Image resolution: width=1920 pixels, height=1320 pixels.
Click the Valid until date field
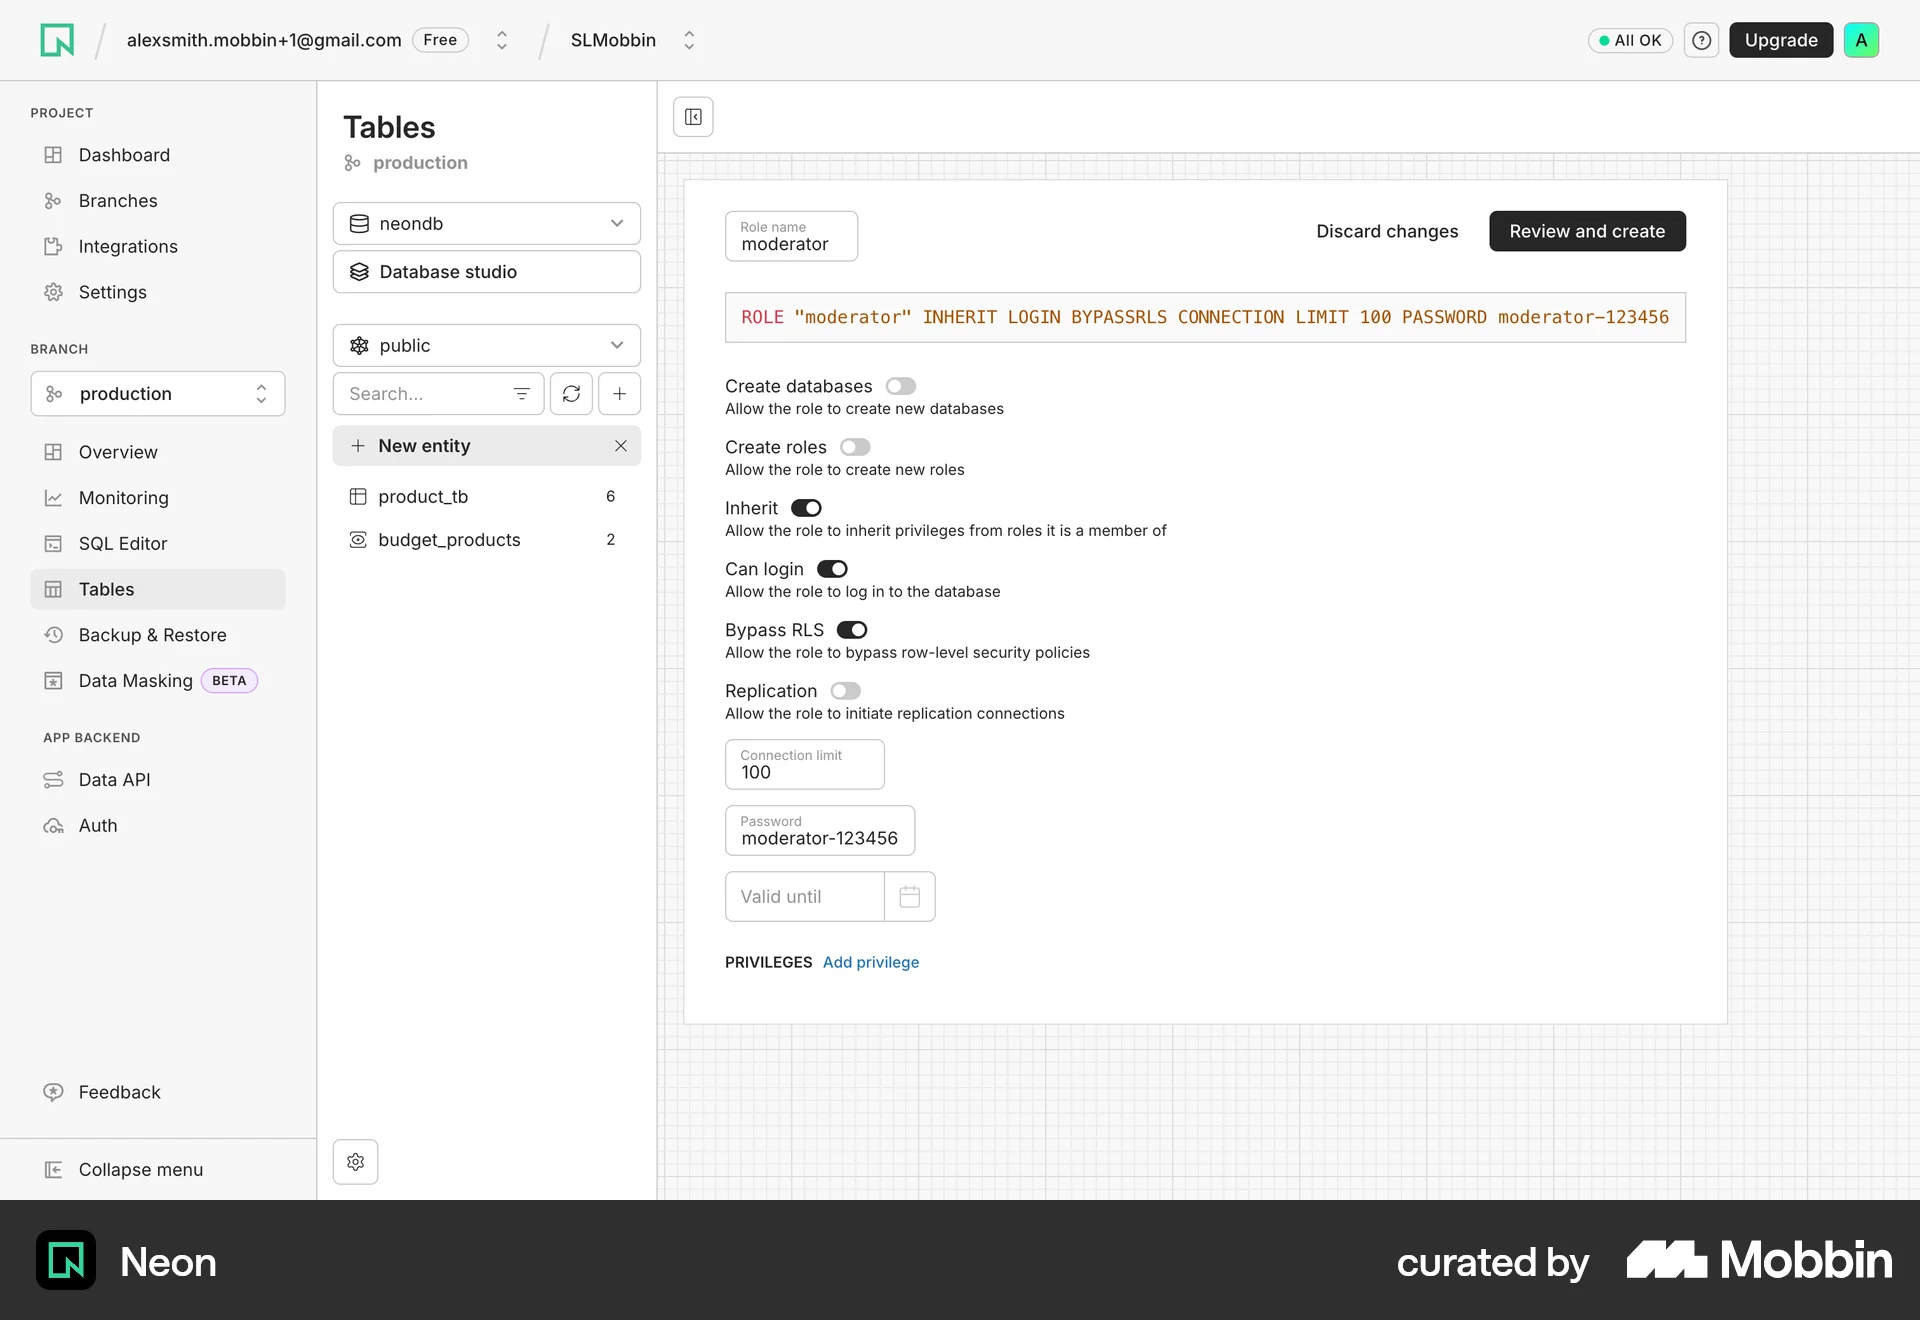pyautogui.click(x=805, y=897)
